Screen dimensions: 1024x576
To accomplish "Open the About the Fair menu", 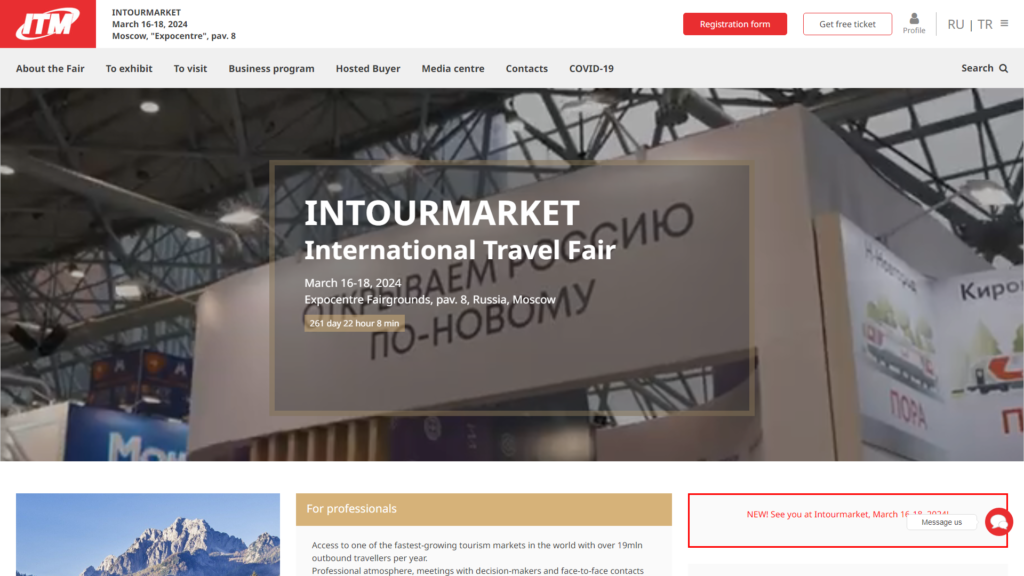I will coord(50,69).
